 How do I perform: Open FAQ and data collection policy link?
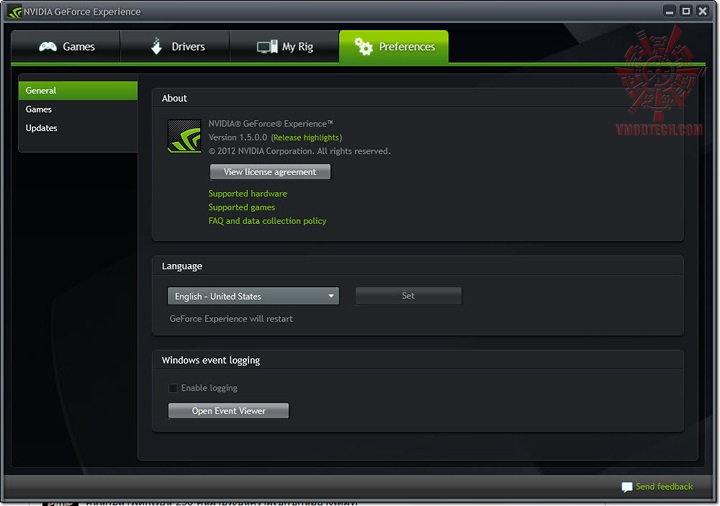[x=267, y=221]
